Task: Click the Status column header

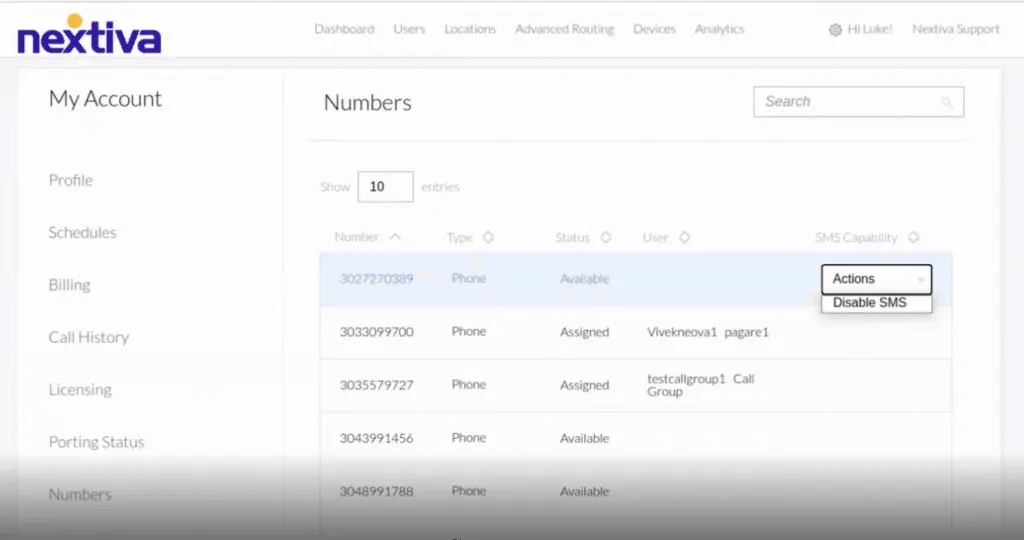Action: click(573, 238)
